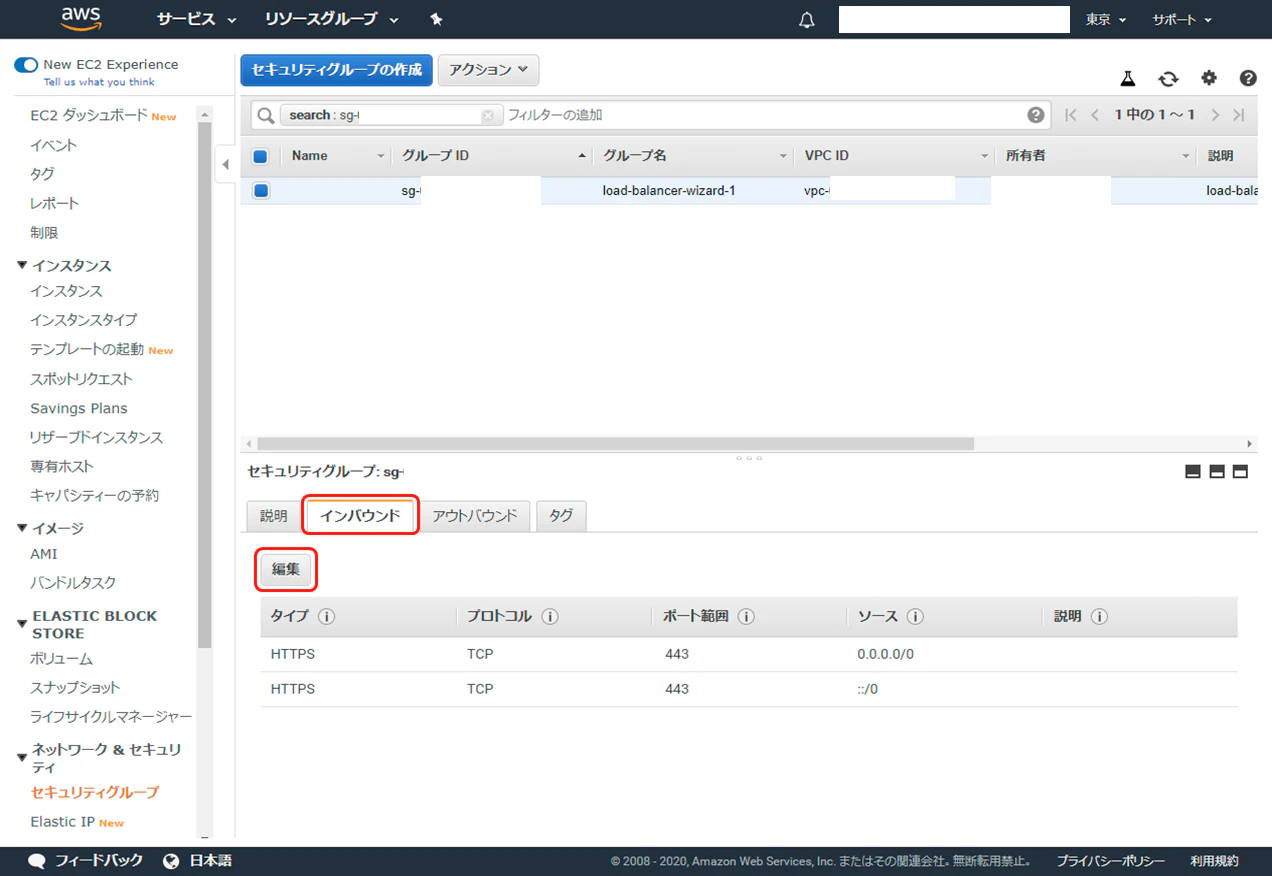
Task: Open the Name column filter arrow
Action: 380,157
